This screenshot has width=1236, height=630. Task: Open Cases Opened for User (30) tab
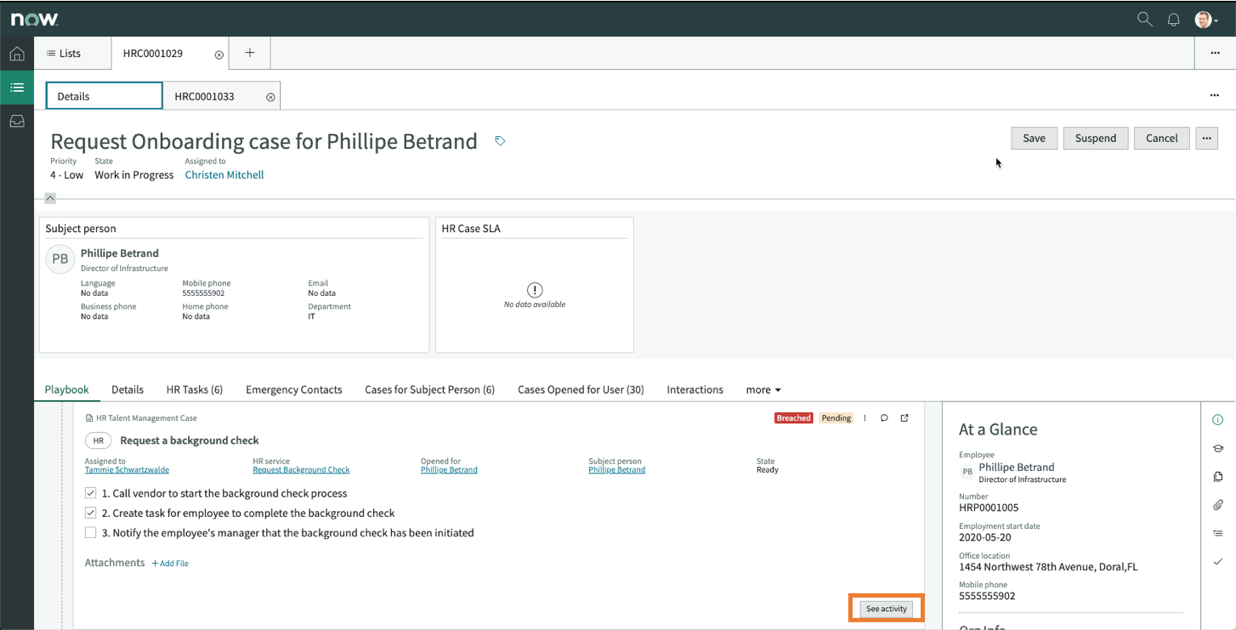point(581,390)
